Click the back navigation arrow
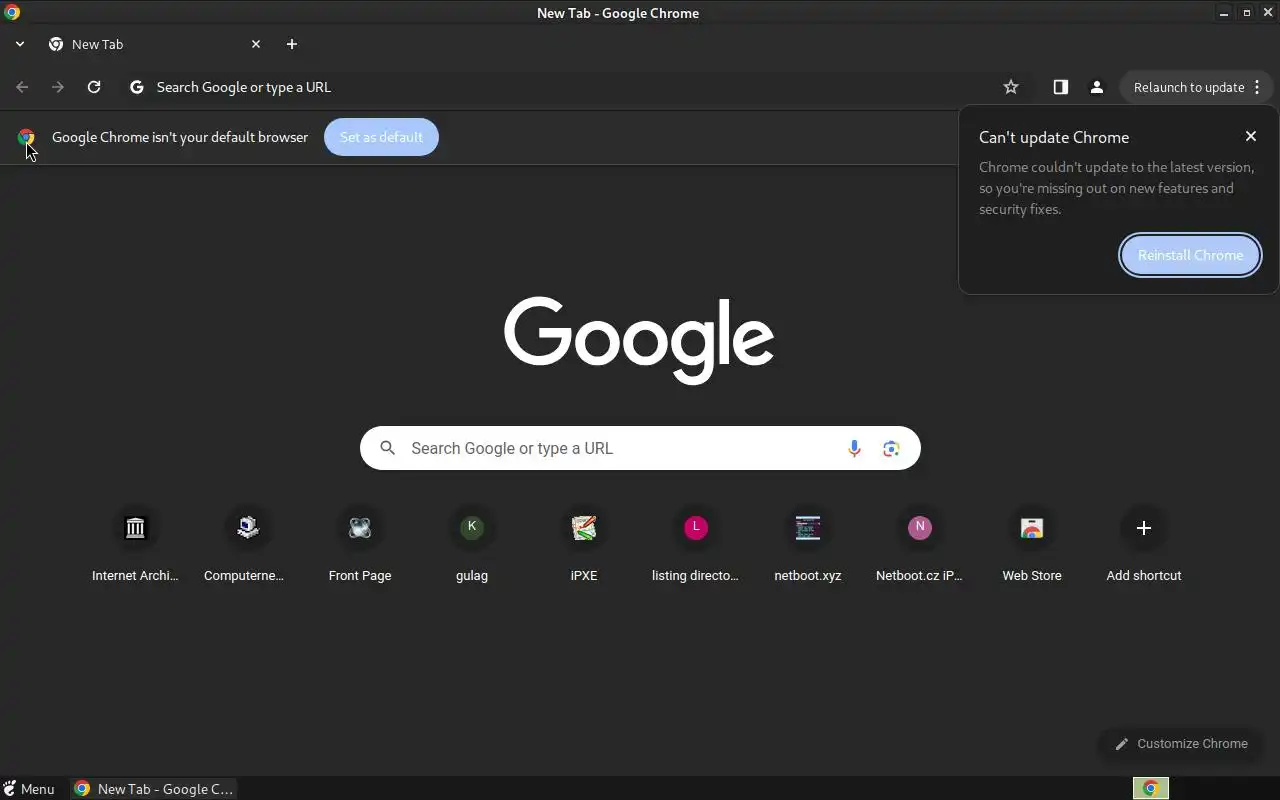This screenshot has height=800, width=1280. click(x=22, y=87)
